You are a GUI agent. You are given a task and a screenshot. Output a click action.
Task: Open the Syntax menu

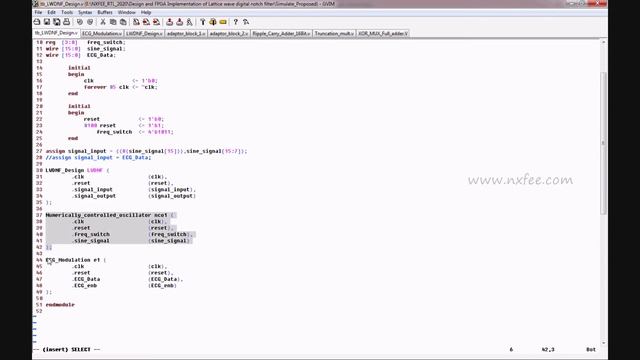(85, 12)
